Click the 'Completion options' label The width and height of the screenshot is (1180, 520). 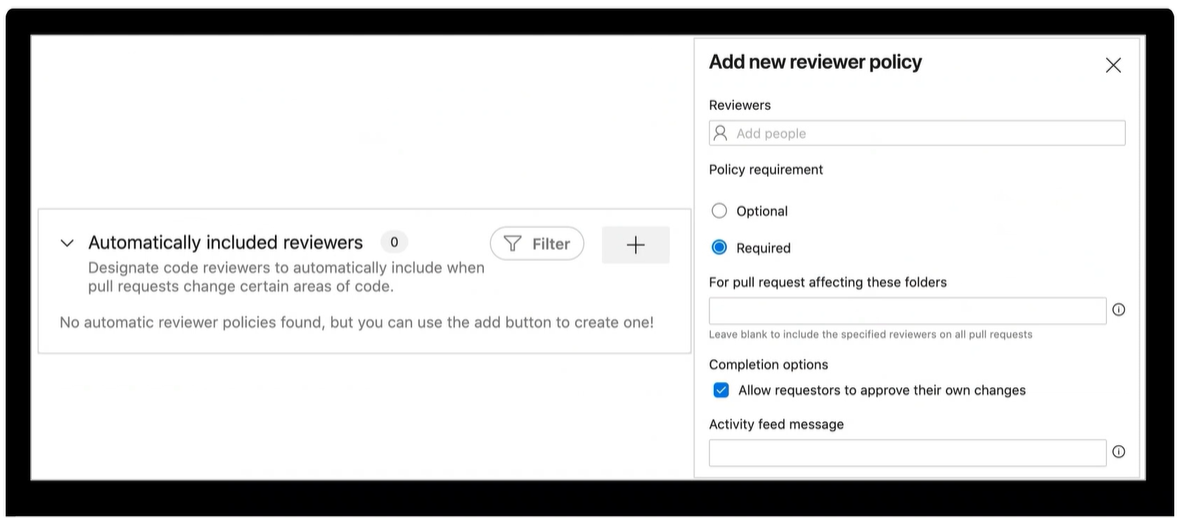pyautogui.click(x=768, y=364)
